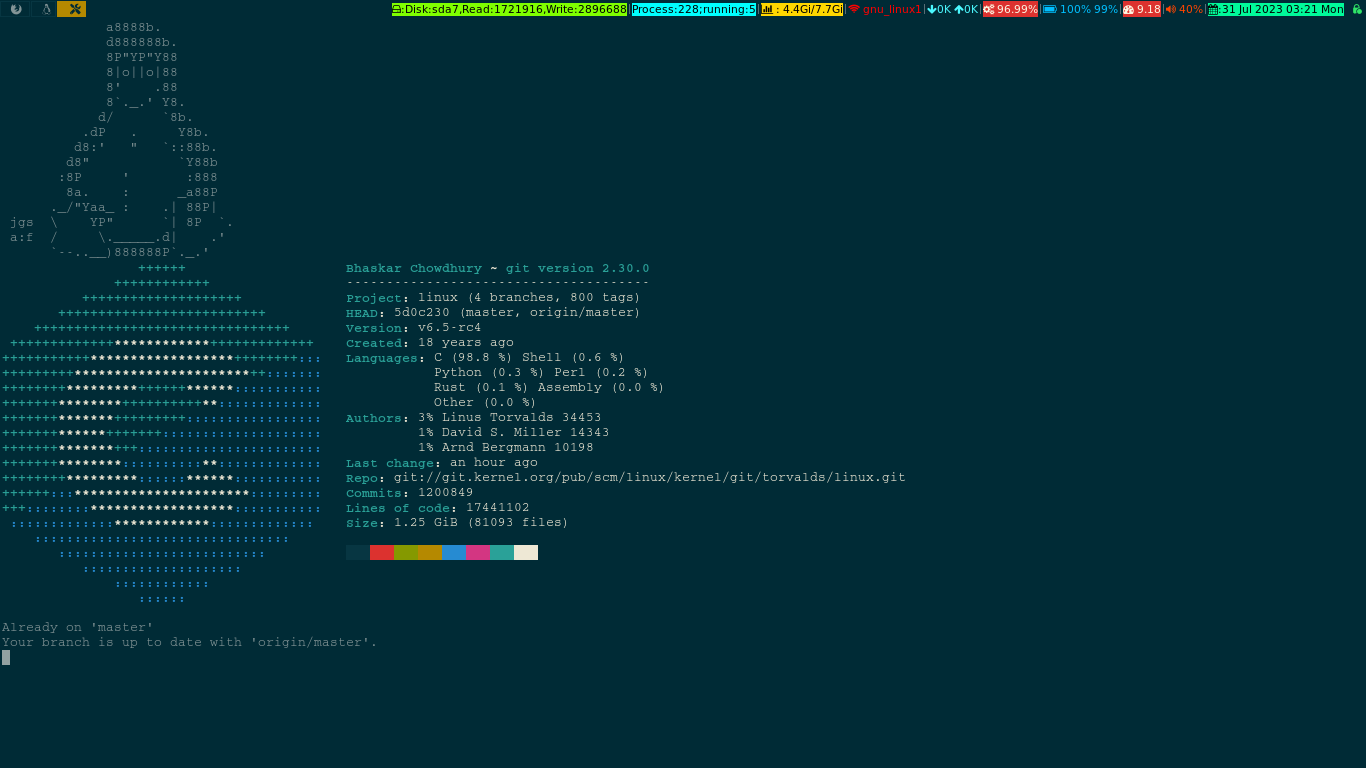
Task: Click the battery 100% 99% indicator
Action: 1080,9
